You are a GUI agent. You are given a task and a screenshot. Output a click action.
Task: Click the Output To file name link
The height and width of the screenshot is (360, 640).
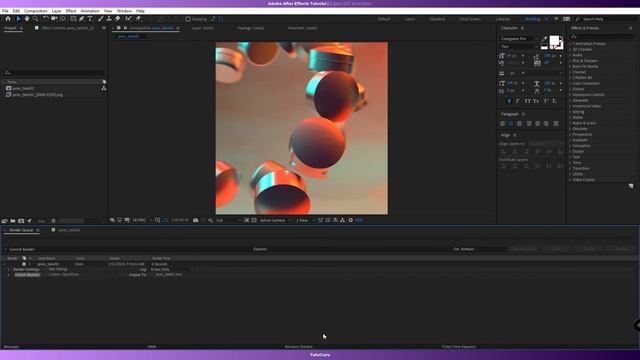click(169, 275)
